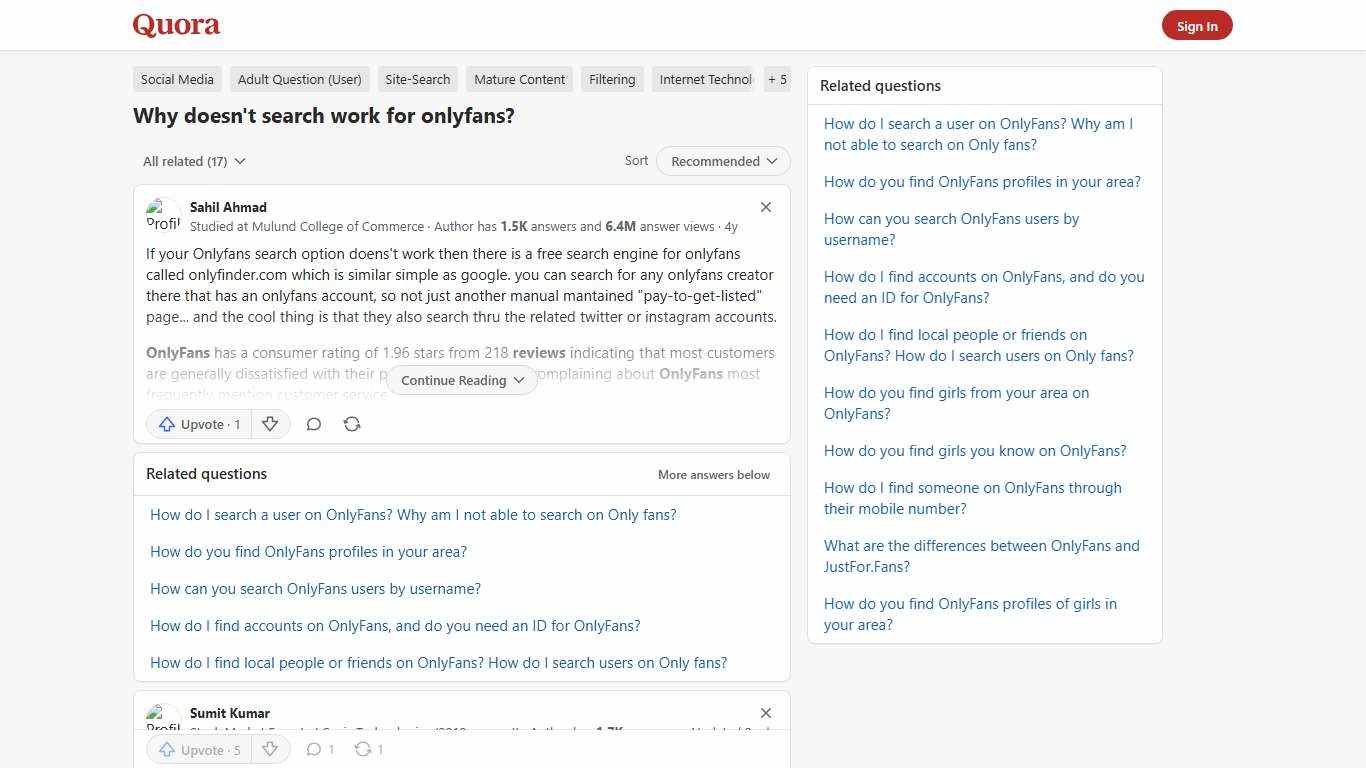
Task: Downvote Sahil Ahmad's answer
Action: pos(270,424)
